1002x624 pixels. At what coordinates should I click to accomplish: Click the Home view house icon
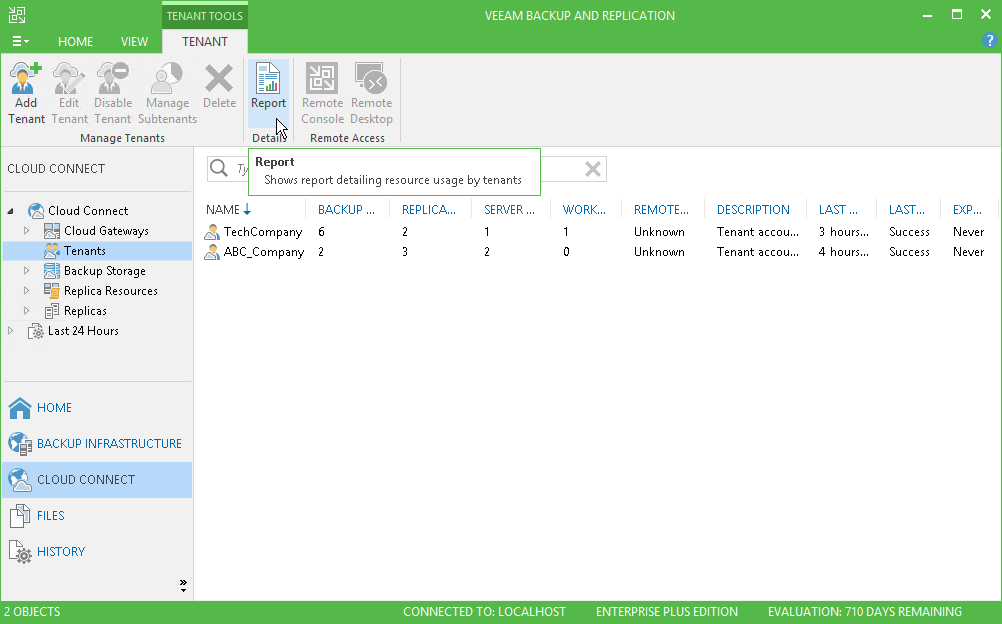click(20, 407)
